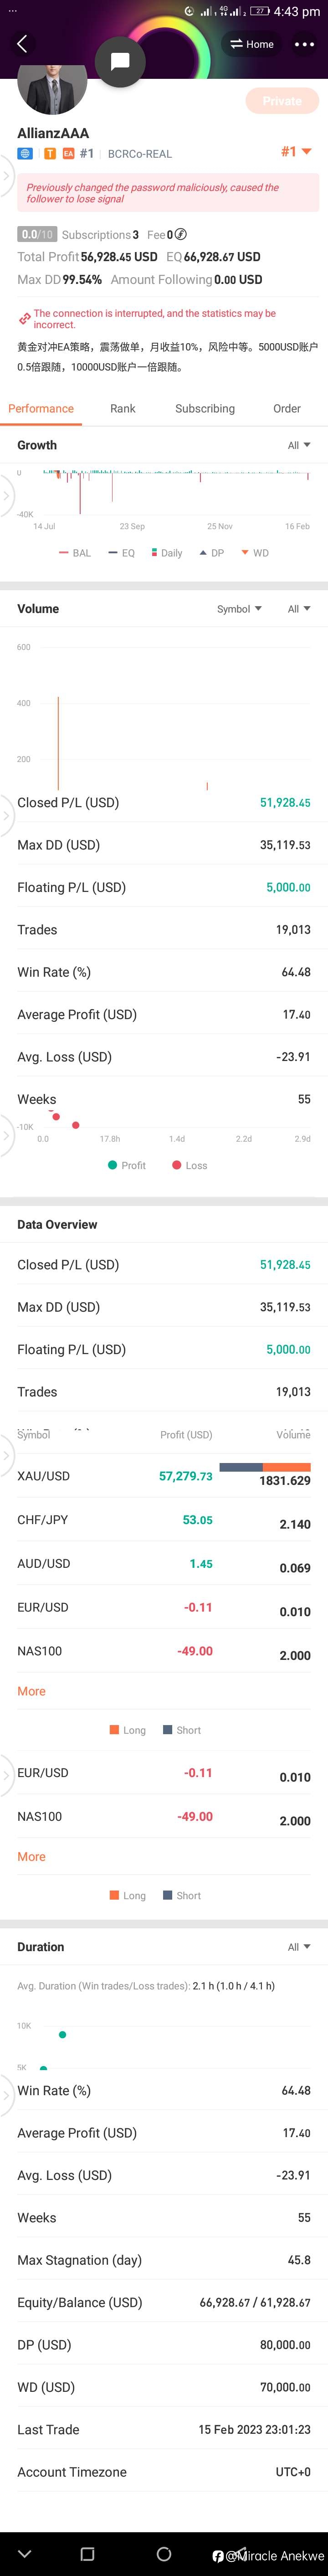The width and height of the screenshot is (328, 2576).
Task: Switch to the Rank tab
Action: [122, 408]
